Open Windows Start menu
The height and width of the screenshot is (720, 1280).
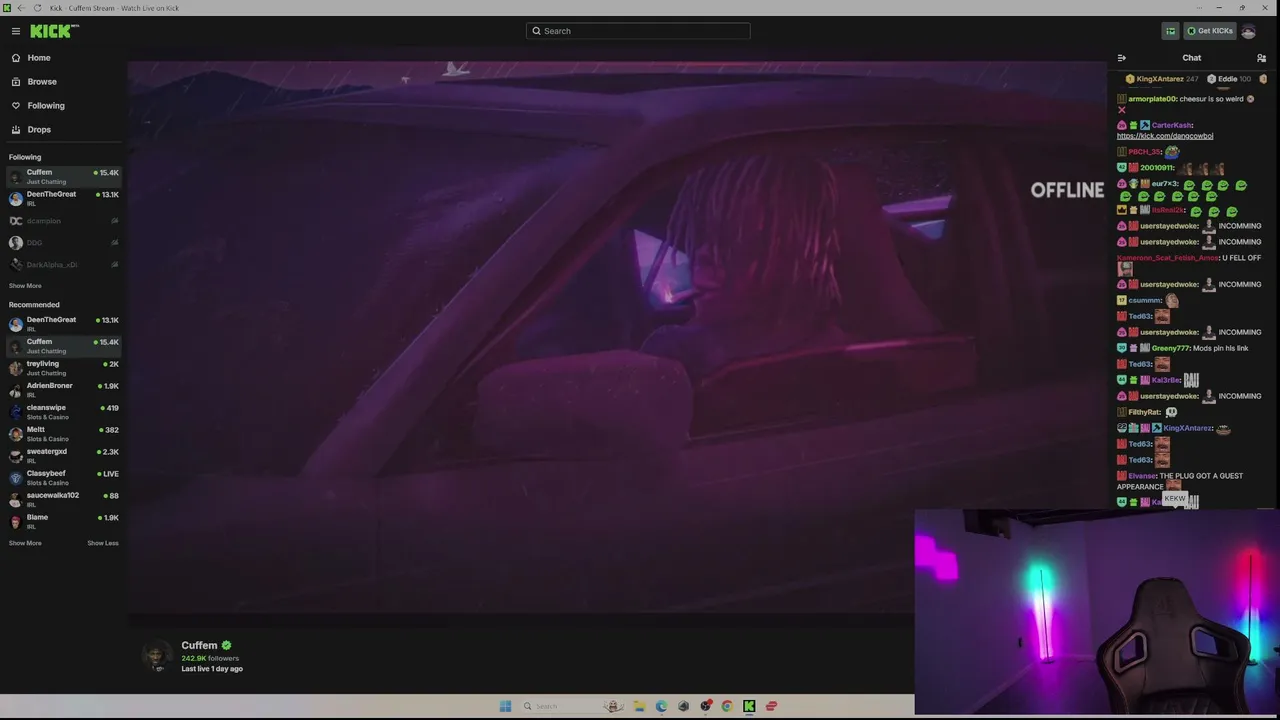pyautogui.click(x=505, y=706)
